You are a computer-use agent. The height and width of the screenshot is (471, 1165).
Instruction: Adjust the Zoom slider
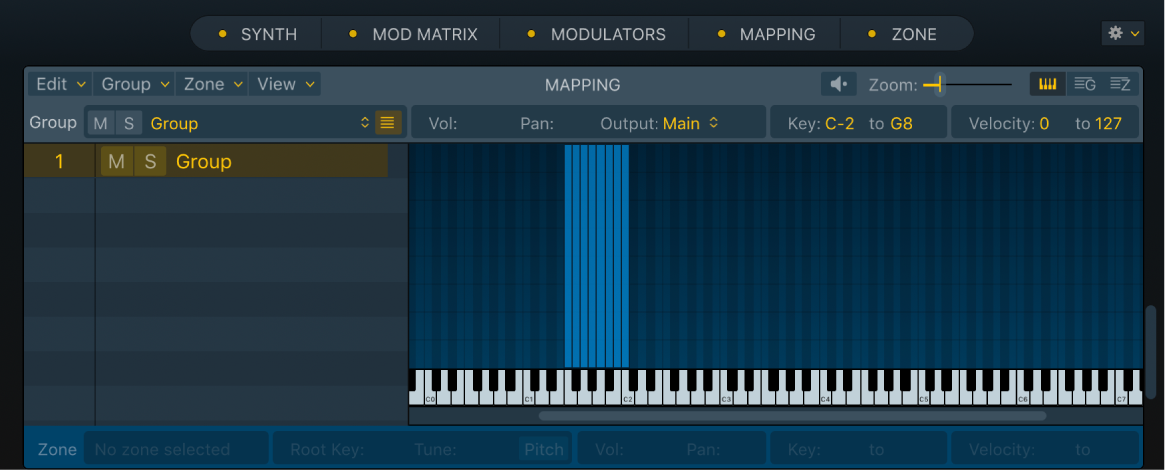coord(938,85)
